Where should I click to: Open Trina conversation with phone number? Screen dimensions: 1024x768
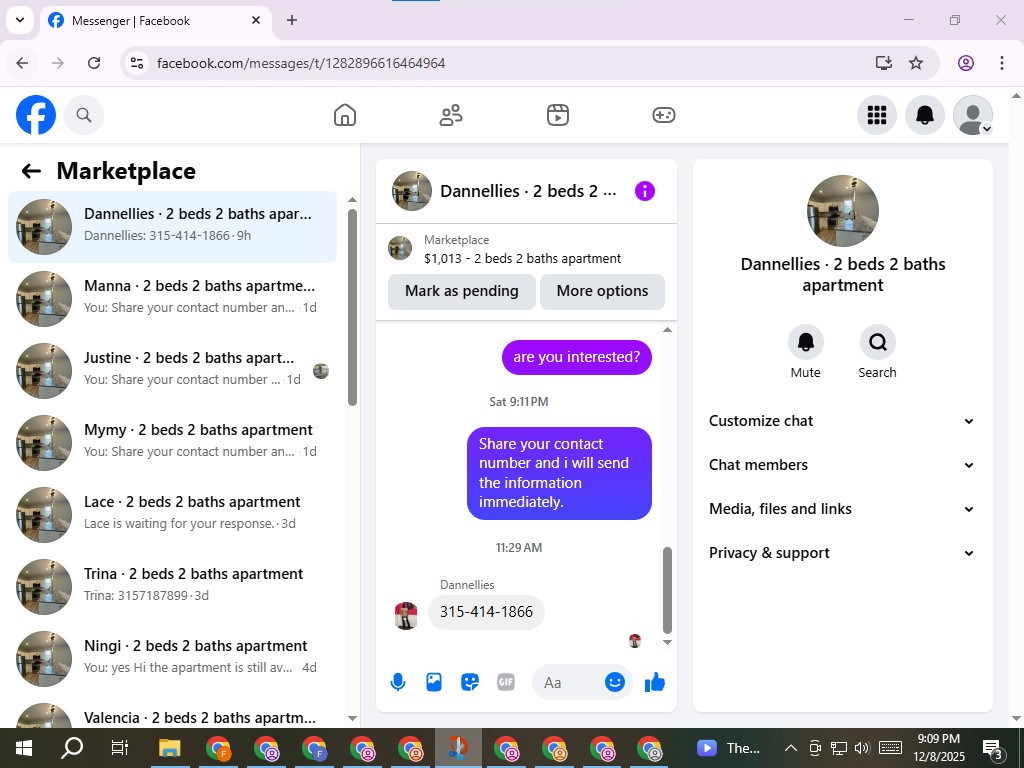tap(172, 586)
